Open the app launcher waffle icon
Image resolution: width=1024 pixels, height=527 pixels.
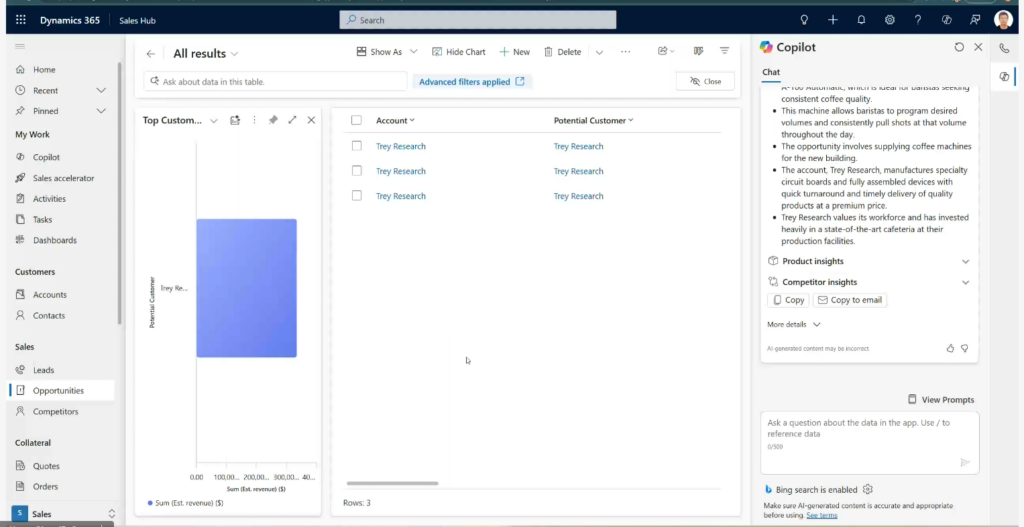point(21,20)
